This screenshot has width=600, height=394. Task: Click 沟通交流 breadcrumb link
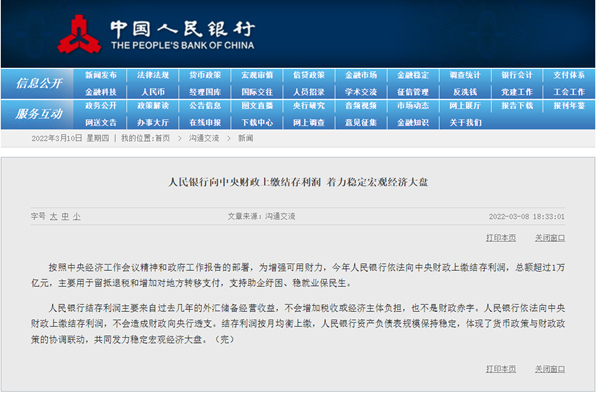pyautogui.click(x=204, y=138)
